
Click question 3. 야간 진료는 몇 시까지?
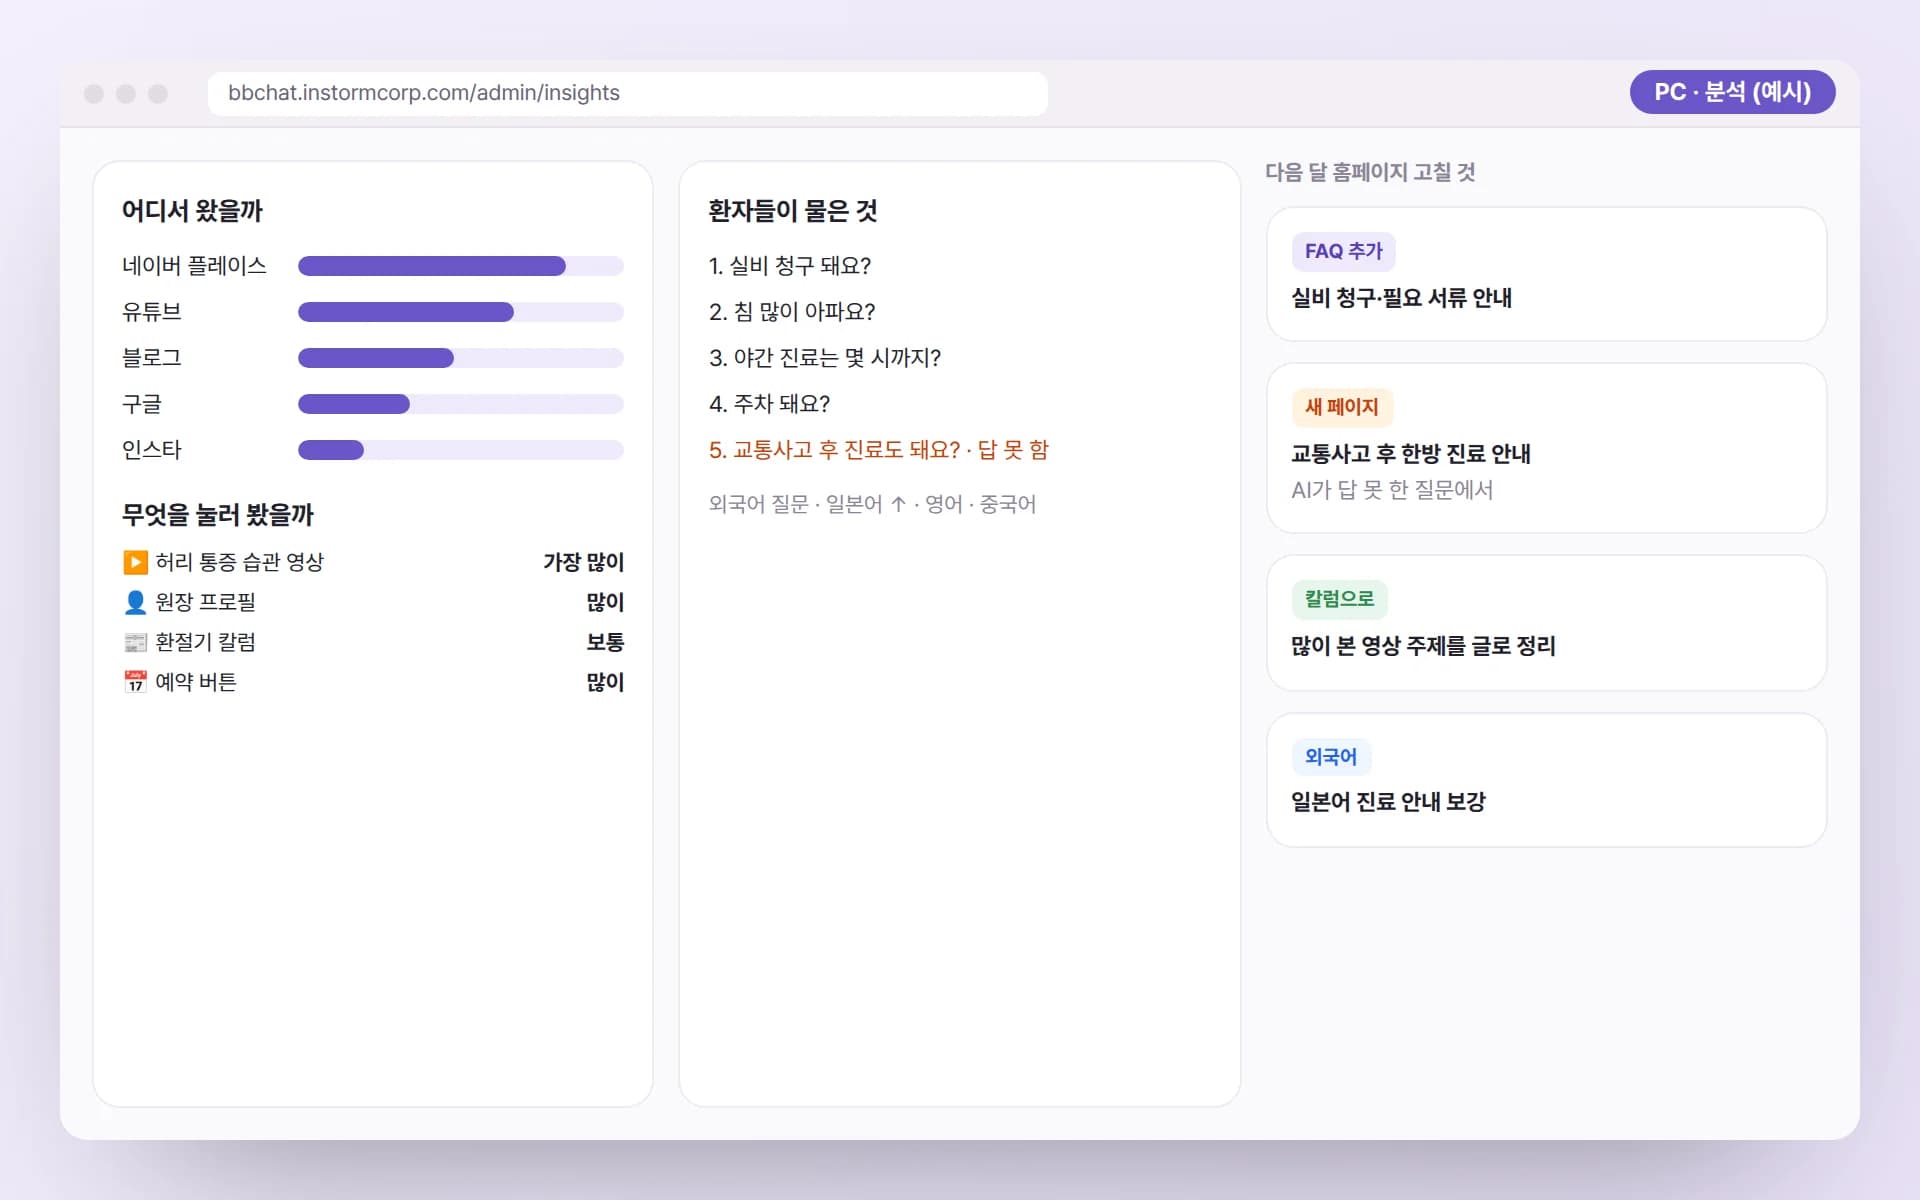825,358
